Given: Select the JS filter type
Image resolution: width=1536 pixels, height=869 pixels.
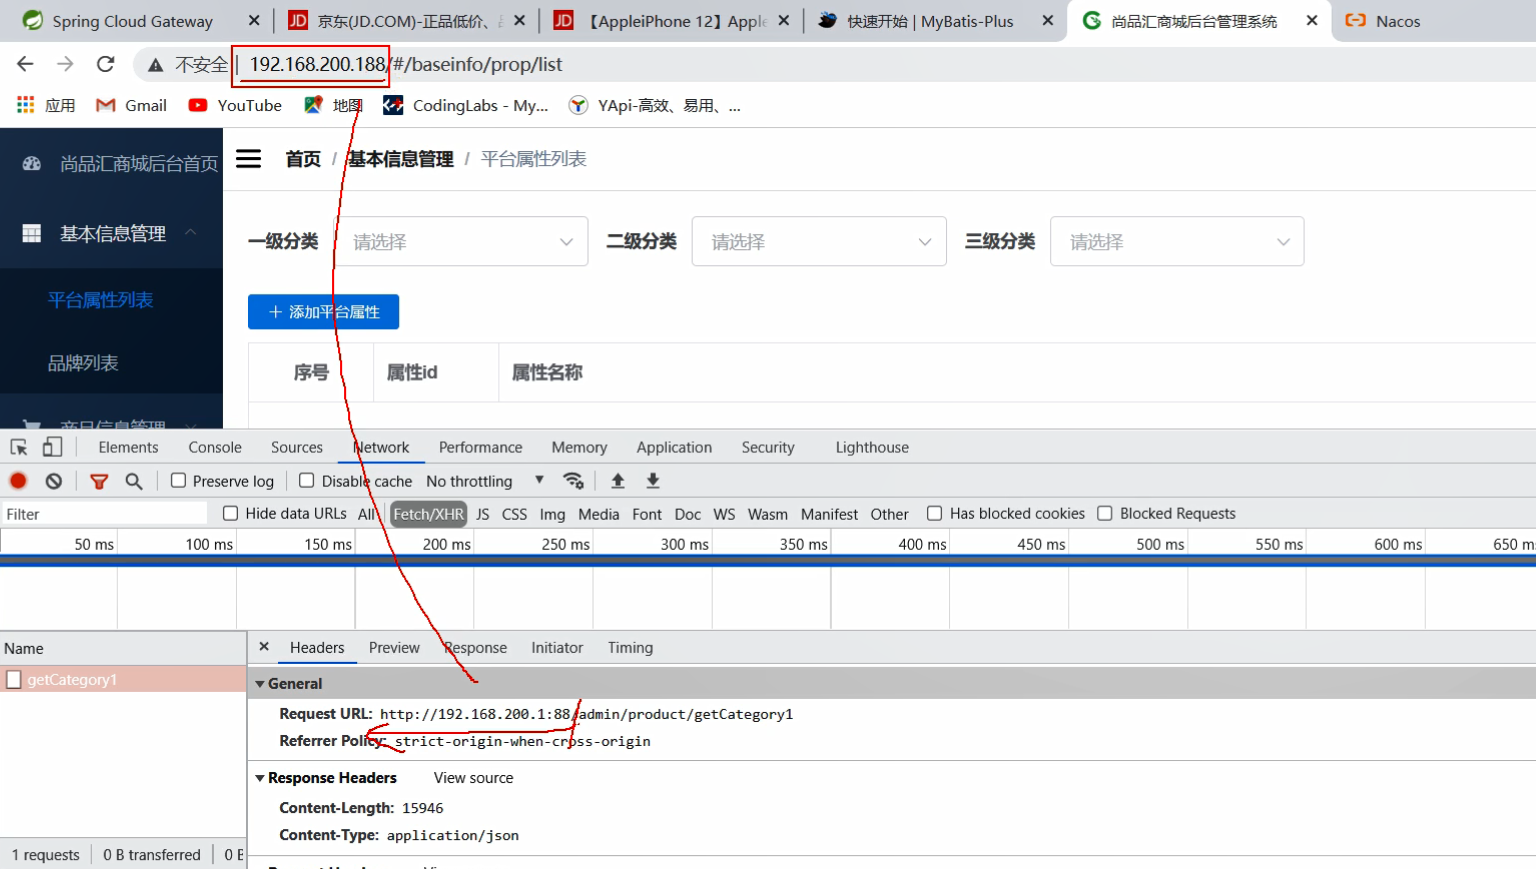Looking at the screenshot, I should (483, 514).
